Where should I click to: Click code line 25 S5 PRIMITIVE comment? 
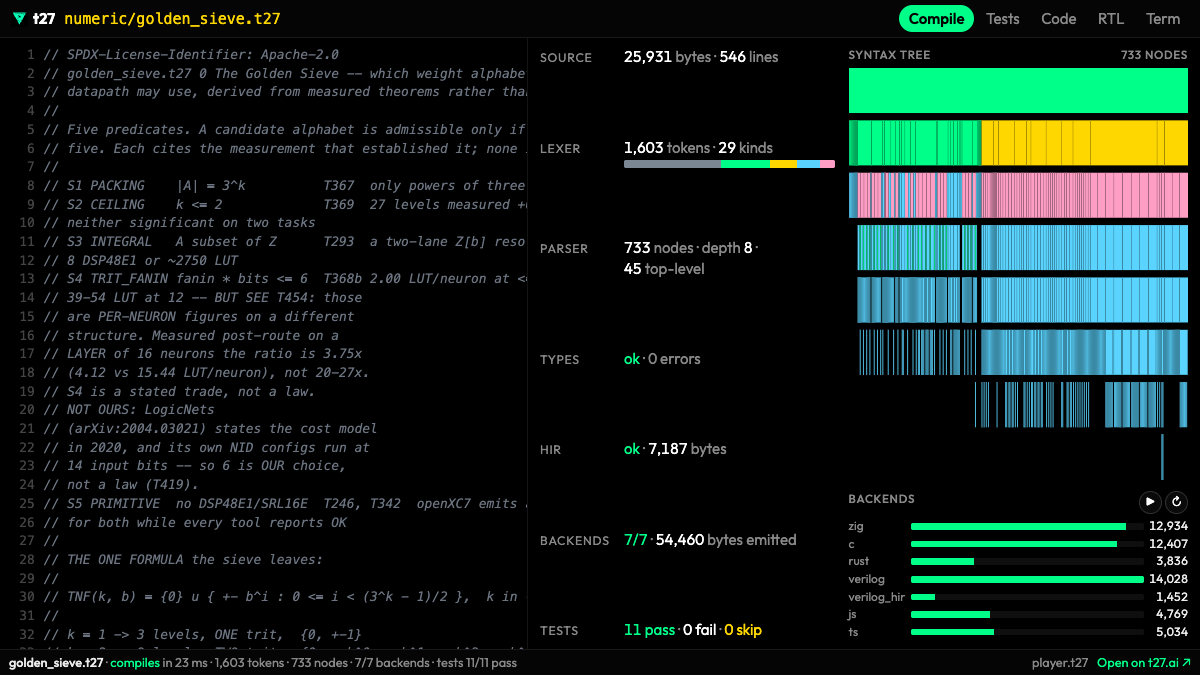[285, 503]
